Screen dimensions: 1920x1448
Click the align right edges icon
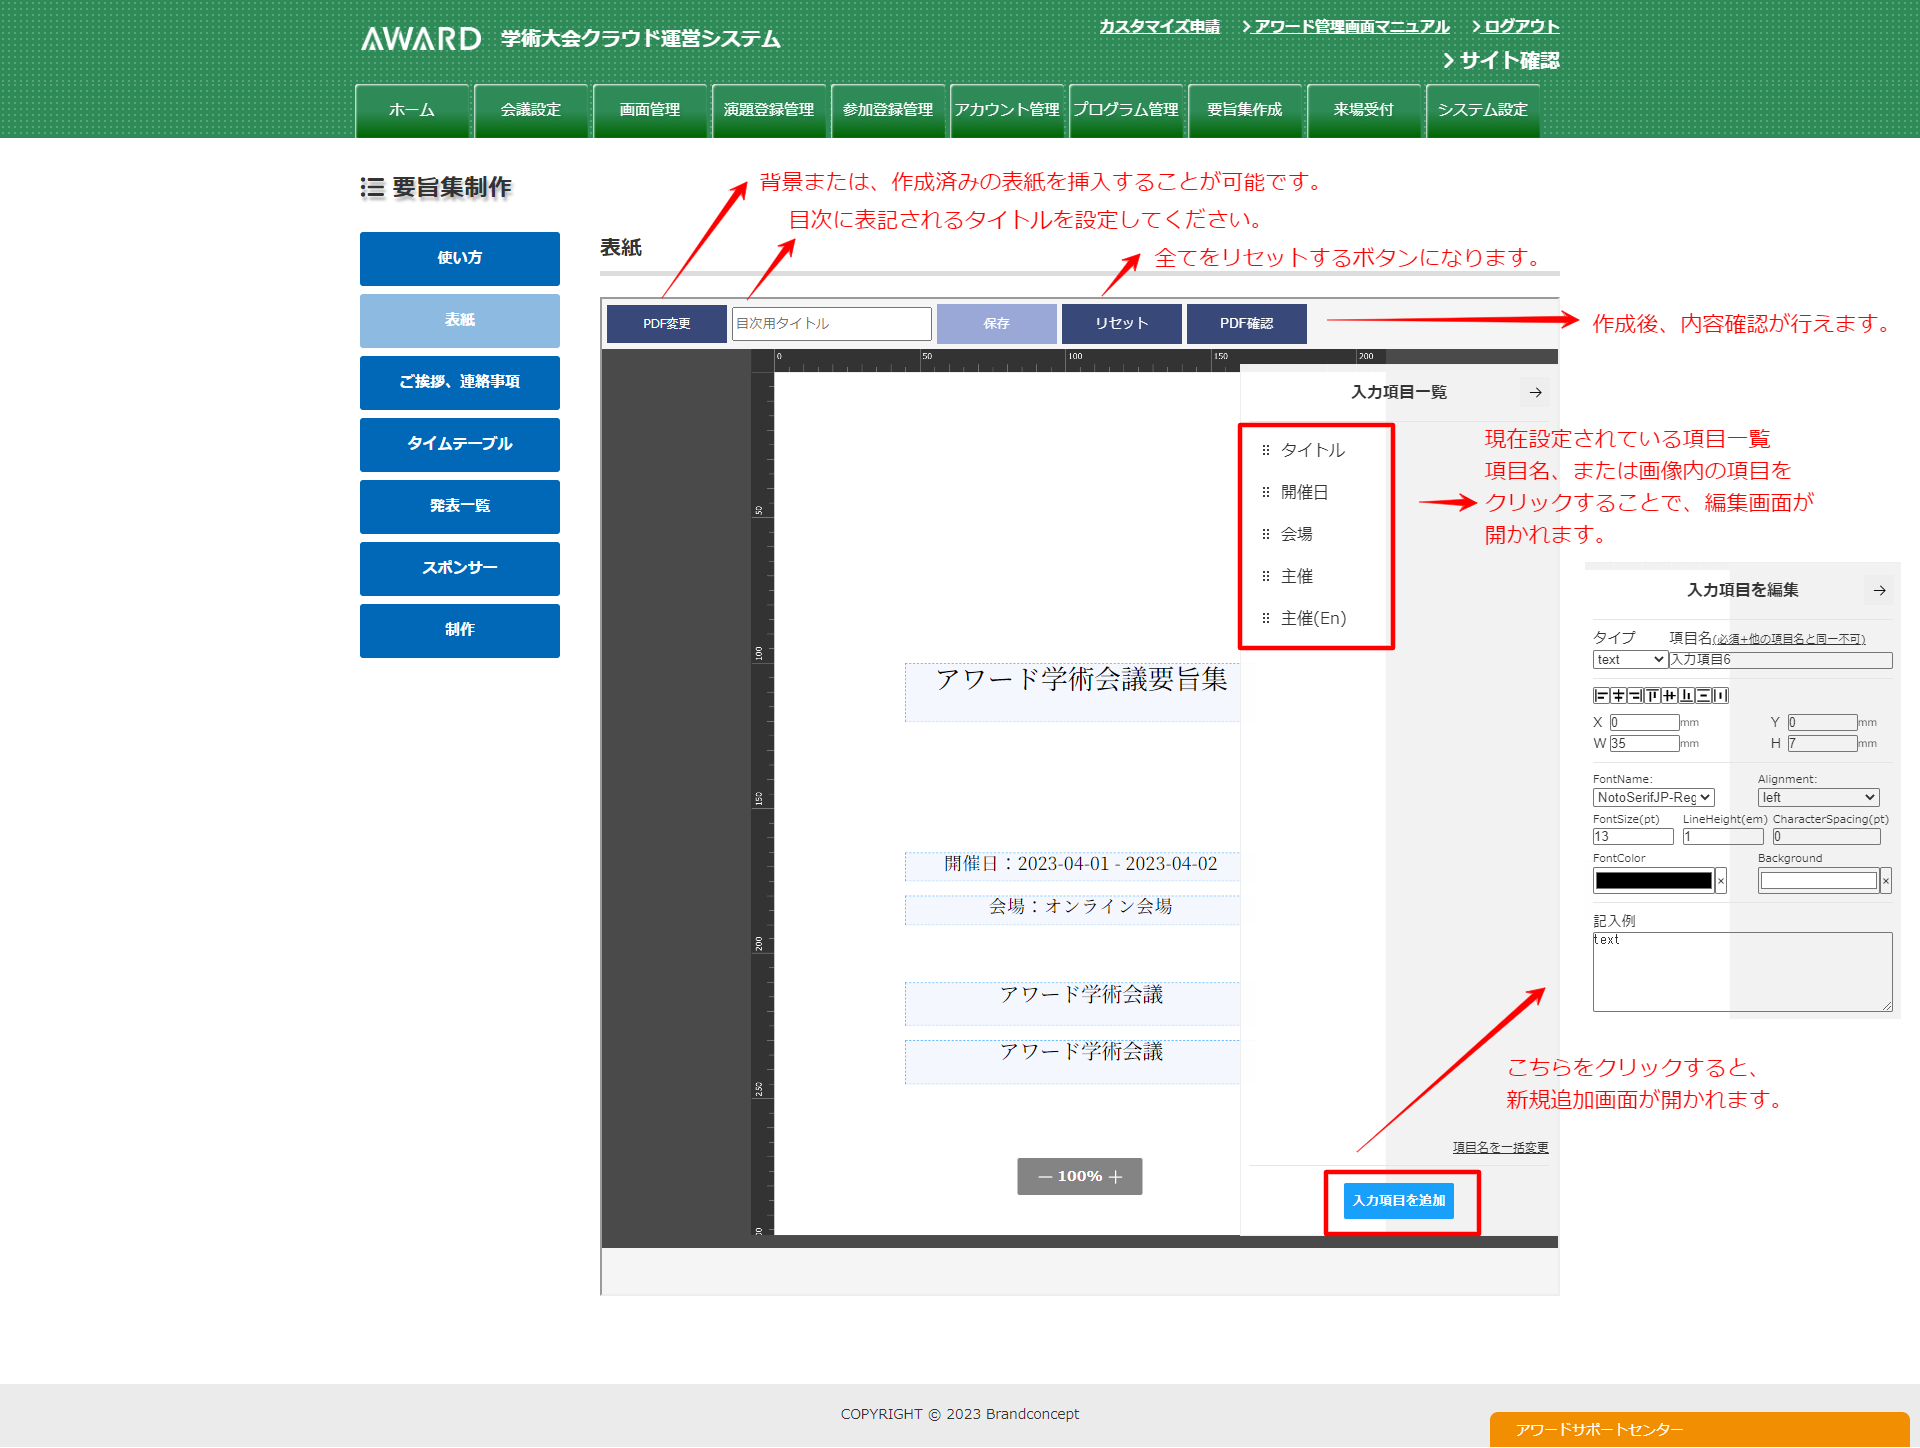[x=1635, y=696]
